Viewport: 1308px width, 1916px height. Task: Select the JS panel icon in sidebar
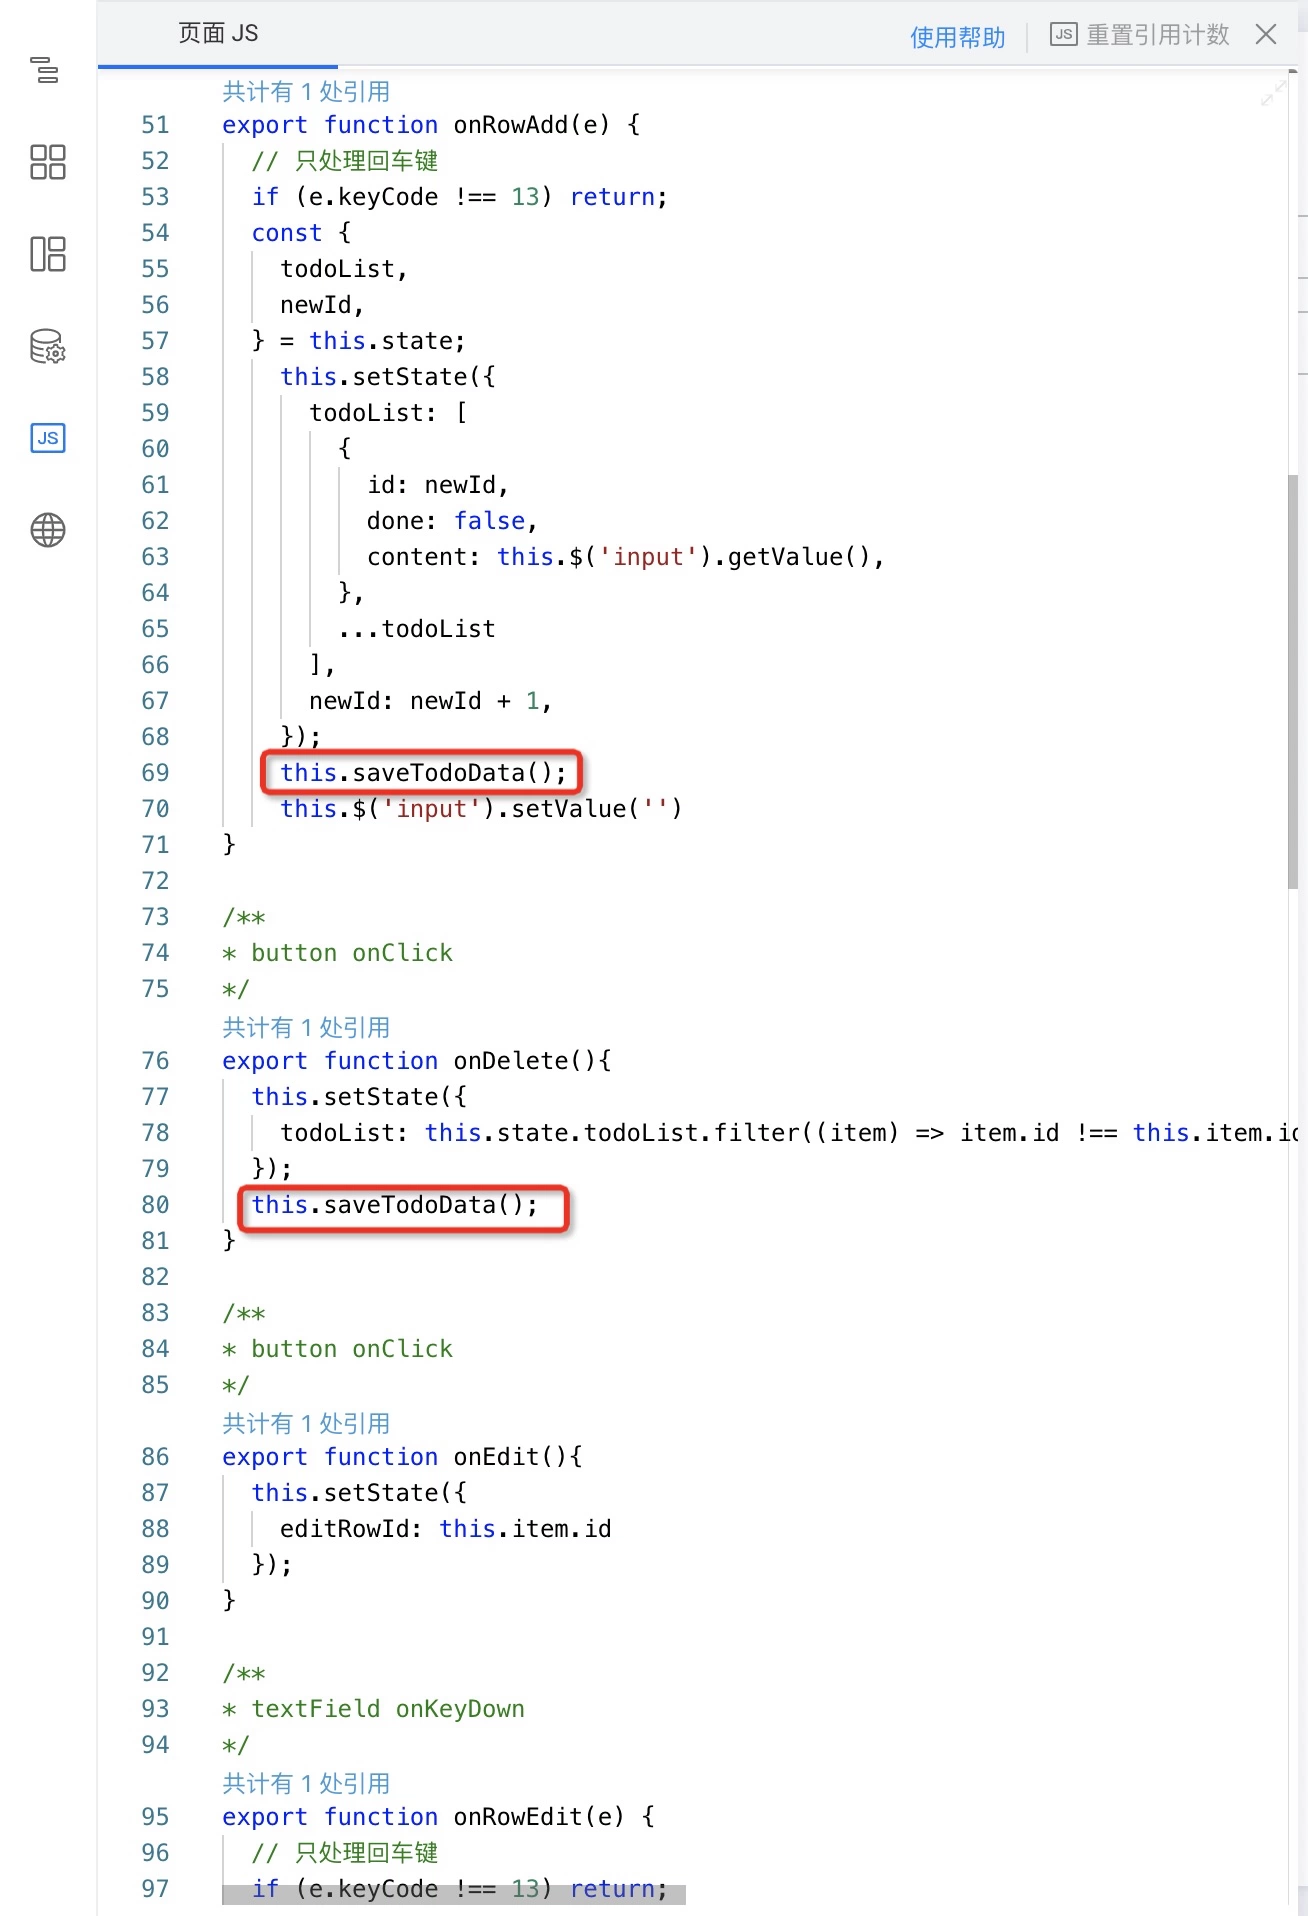click(47, 438)
